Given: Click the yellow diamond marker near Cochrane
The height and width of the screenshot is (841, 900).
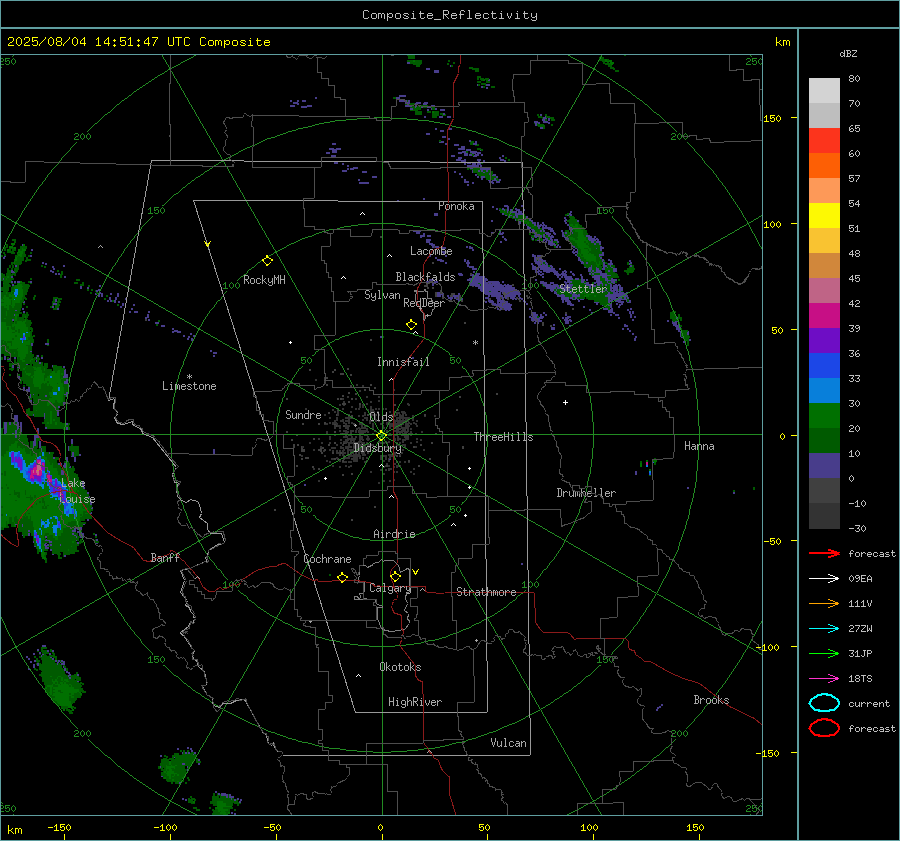Looking at the screenshot, I should pos(342,577).
